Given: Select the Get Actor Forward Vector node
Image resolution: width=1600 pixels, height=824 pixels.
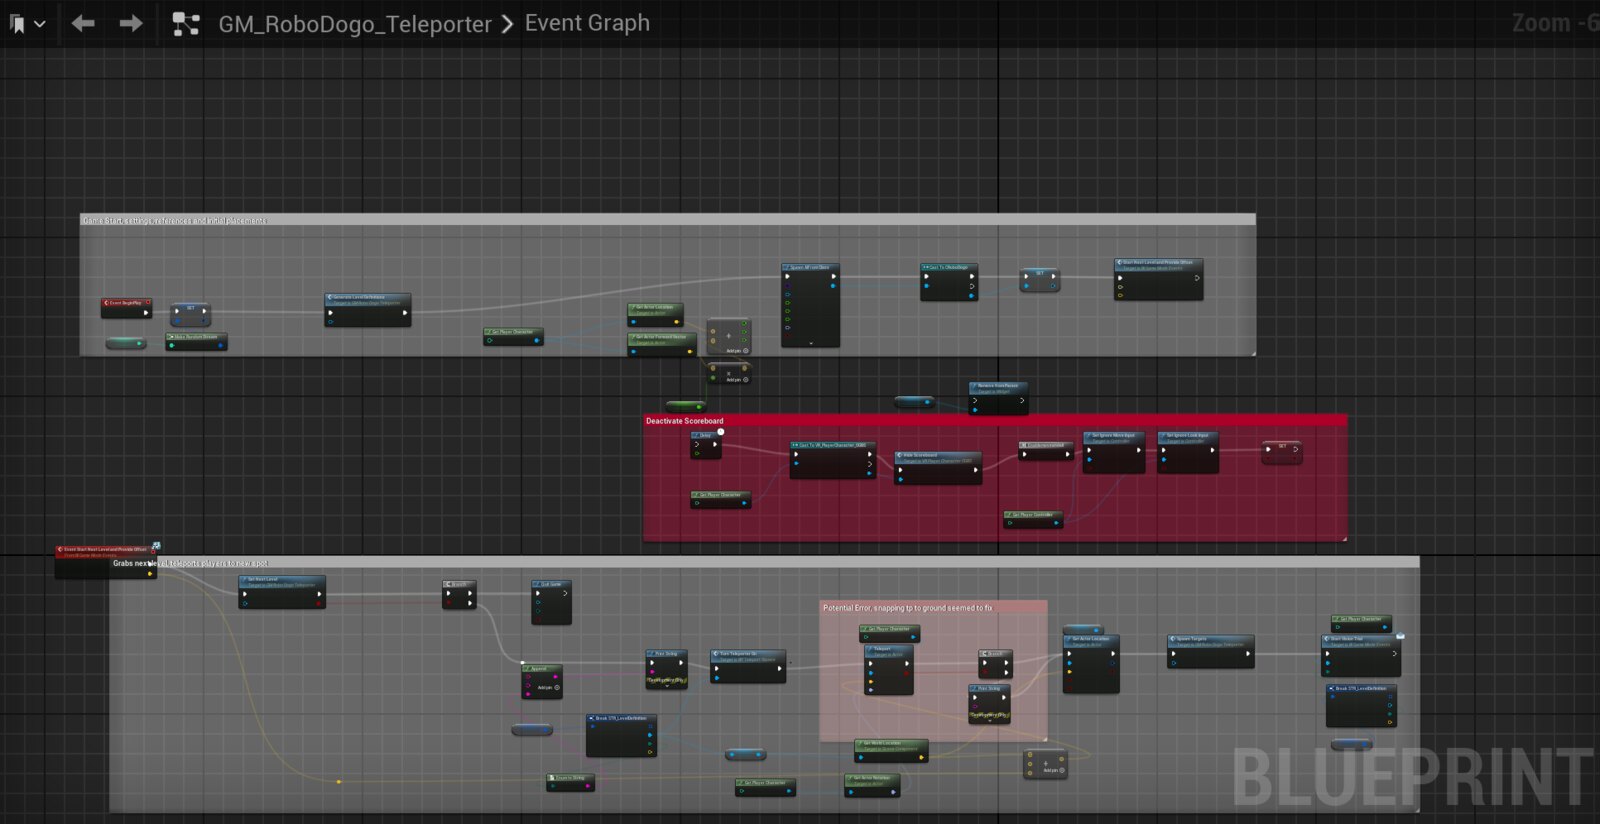Looking at the screenshot, I should pyautogui.click(x=662, y=344).
